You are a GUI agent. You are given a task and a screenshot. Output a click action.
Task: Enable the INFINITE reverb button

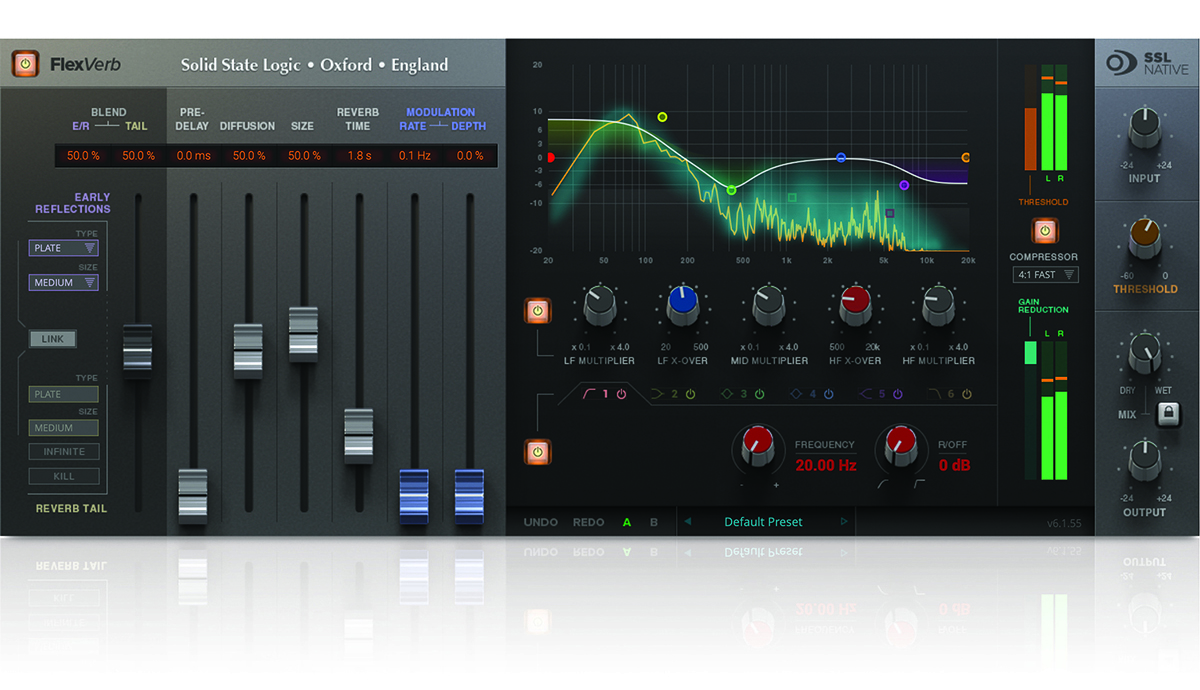[64, 452]
